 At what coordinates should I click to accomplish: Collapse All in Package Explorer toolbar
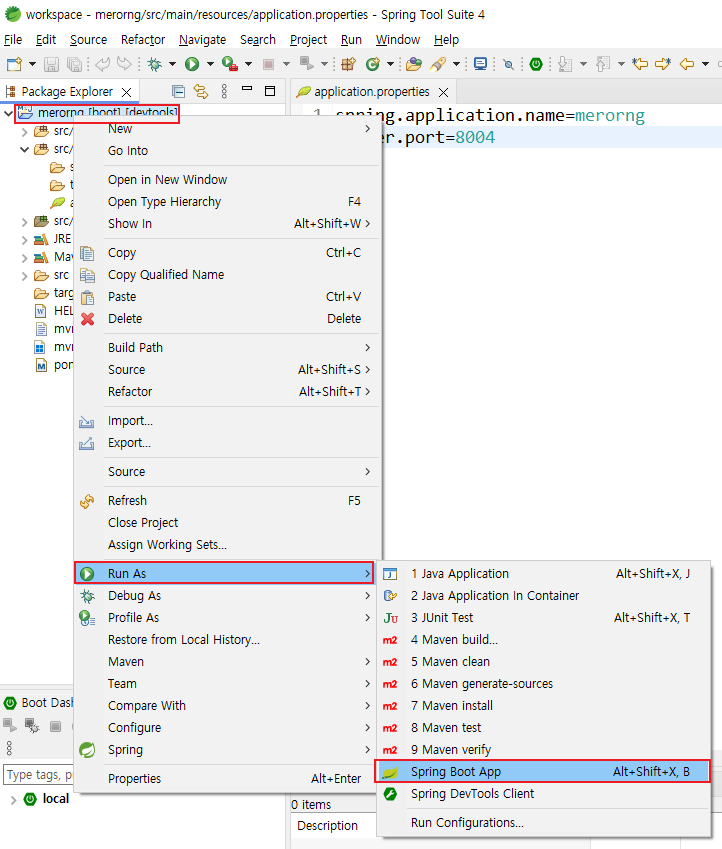click(178, 92)
